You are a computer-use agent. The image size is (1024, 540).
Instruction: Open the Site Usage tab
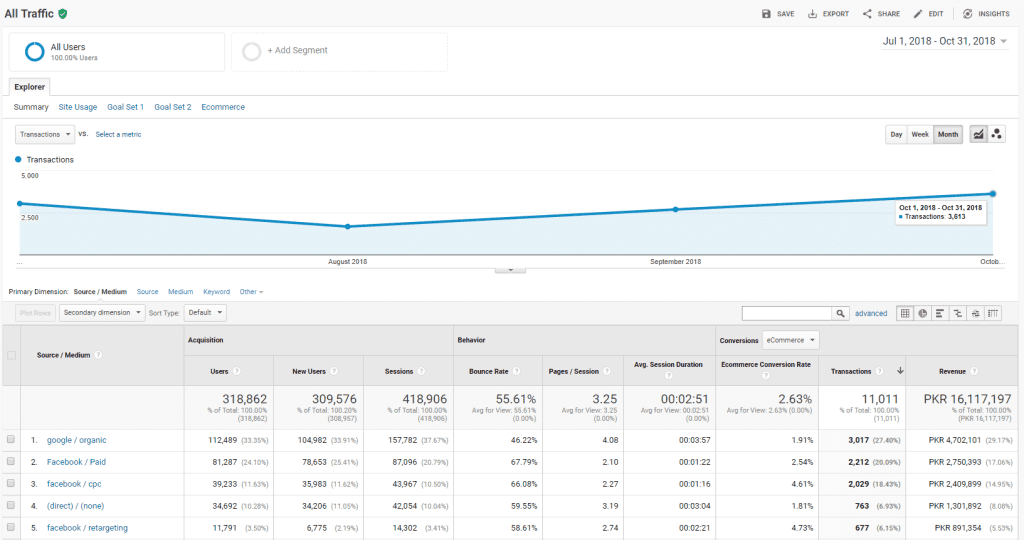pos(77,107)
